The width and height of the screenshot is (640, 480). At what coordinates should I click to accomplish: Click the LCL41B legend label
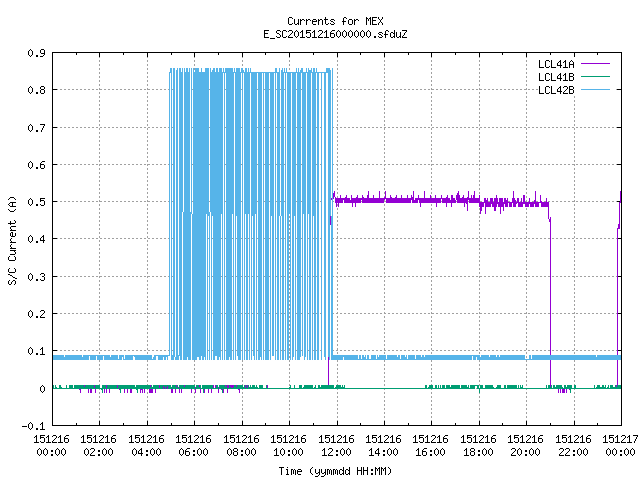coord(556,77)
